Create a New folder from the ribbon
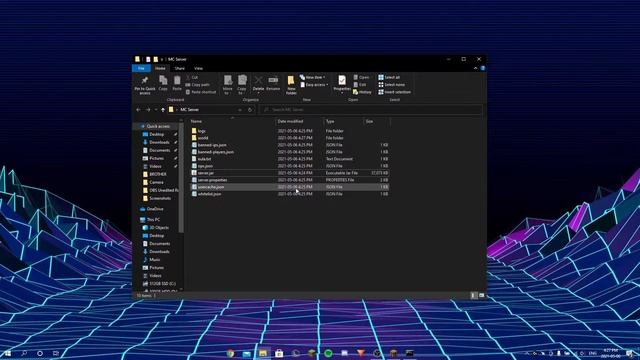Viewport: 640px width, 360px height. [x=291, y=85]
